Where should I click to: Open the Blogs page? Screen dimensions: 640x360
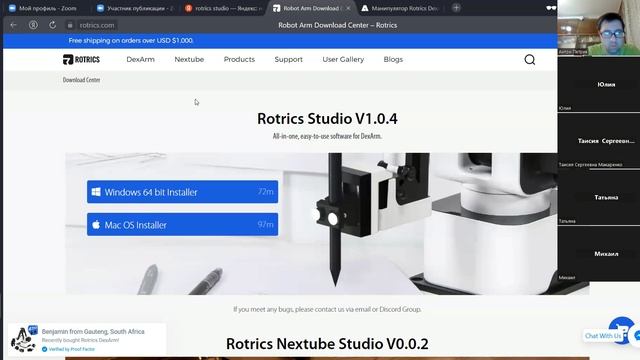pyautogui.click(x=393, y=60)
